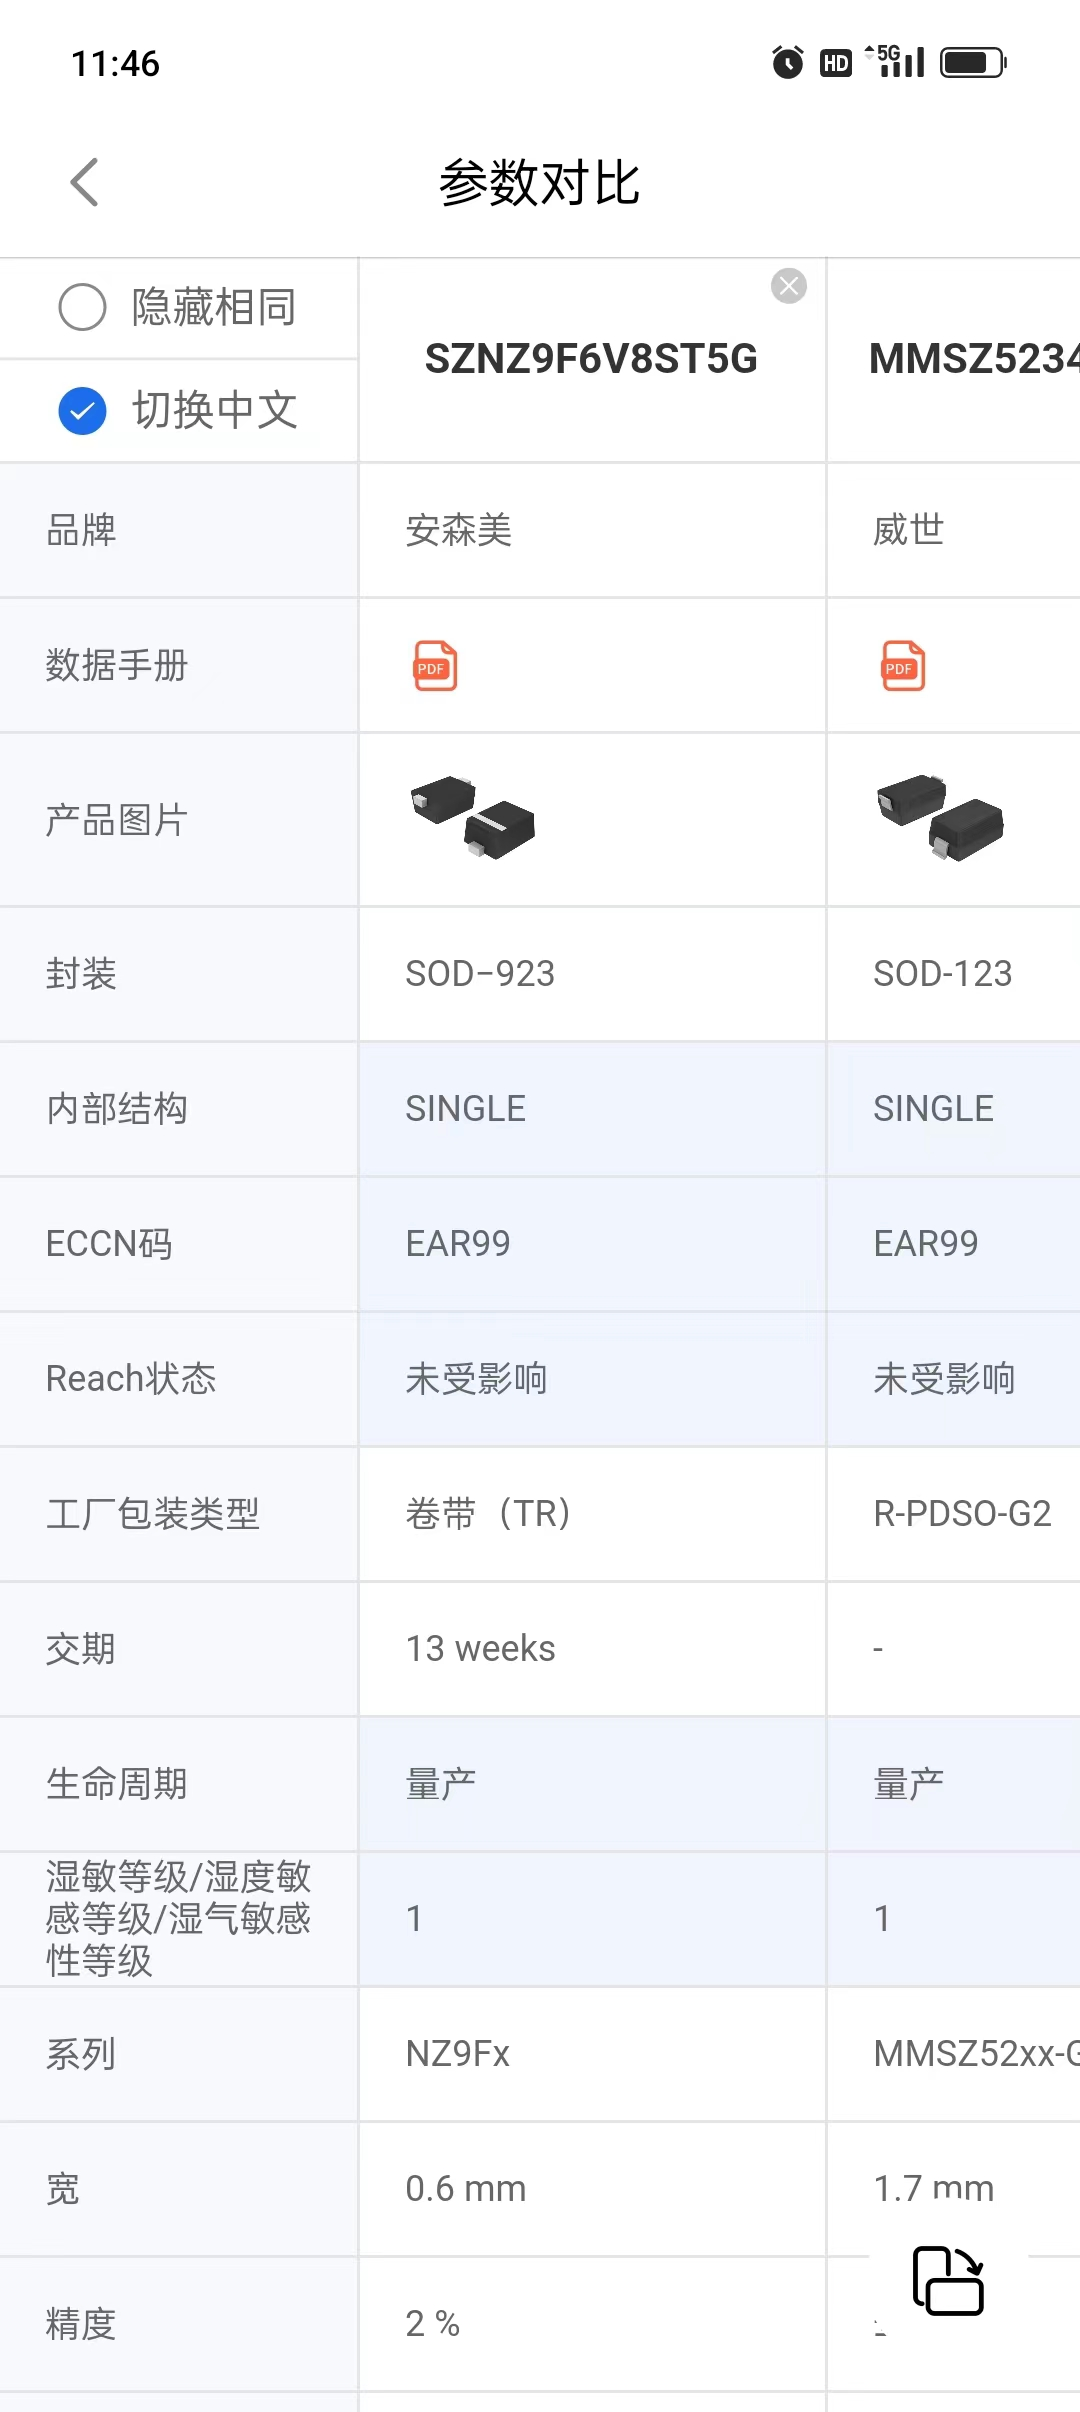The width and height of the screenshot is (1080, 2412).
Task: Tap the back arrow in header
Action: [85, 183]
